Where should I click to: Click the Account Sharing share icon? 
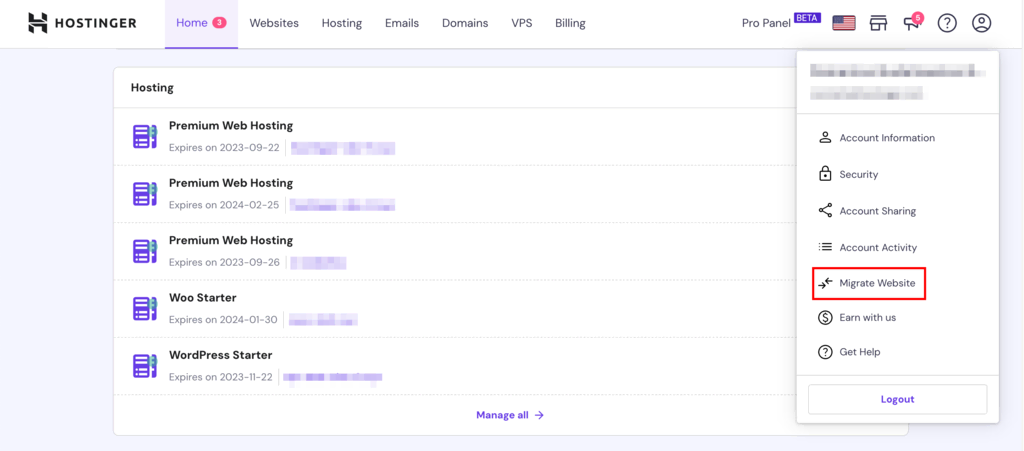click(x=825, y=211)
